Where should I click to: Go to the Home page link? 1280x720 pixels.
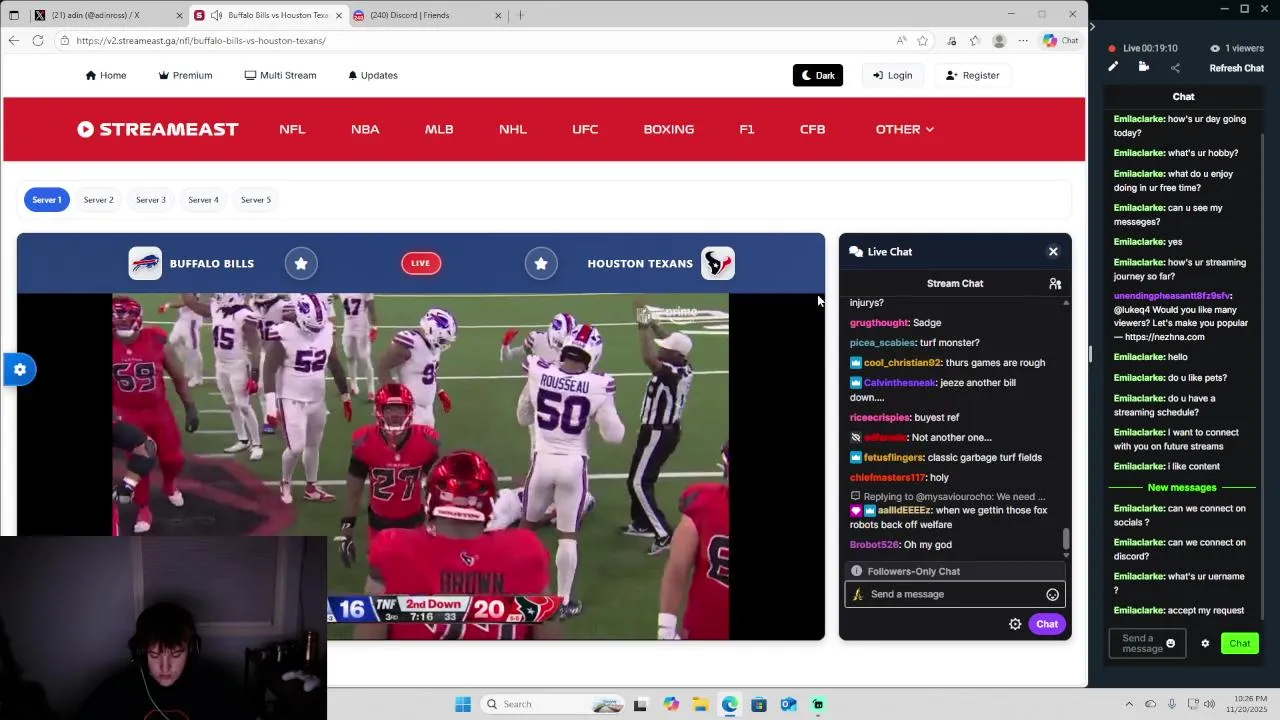tap(106, 75)
